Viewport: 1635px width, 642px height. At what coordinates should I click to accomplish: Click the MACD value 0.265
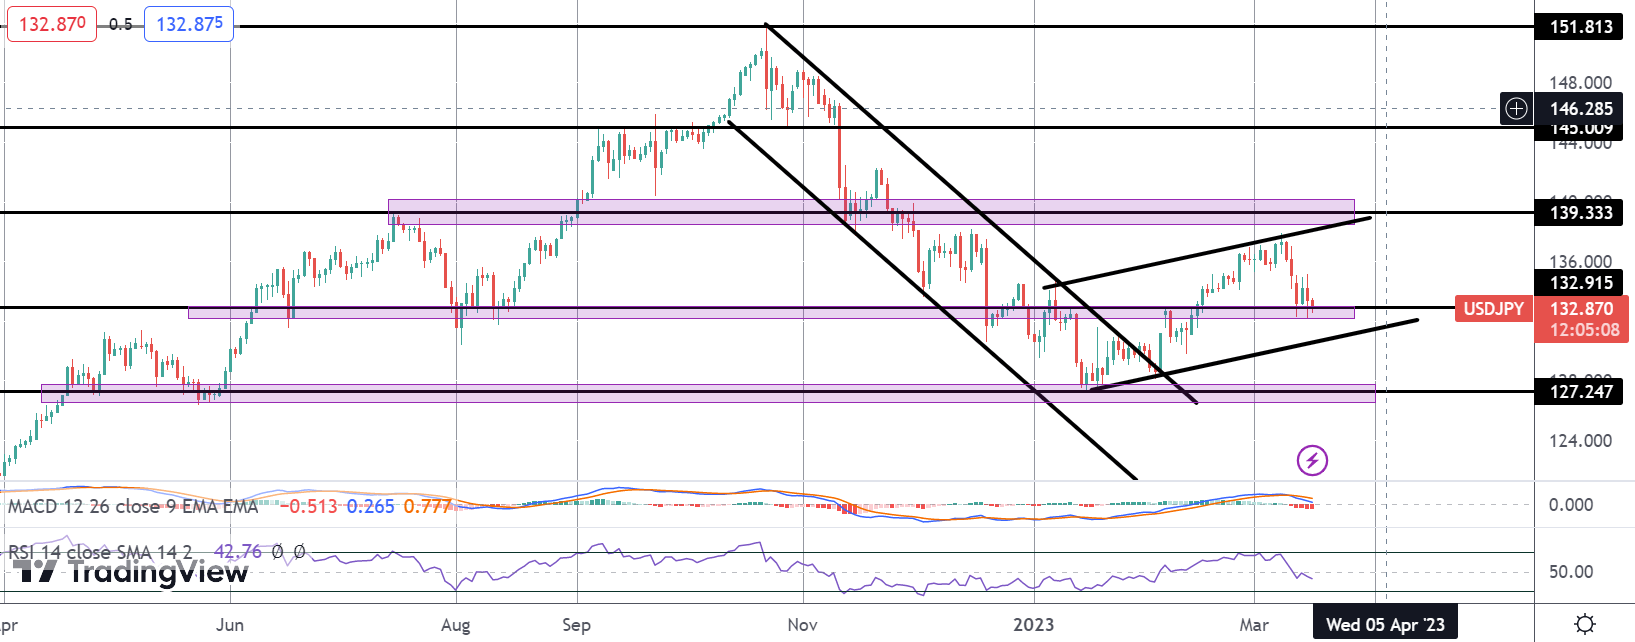point(371,506)
